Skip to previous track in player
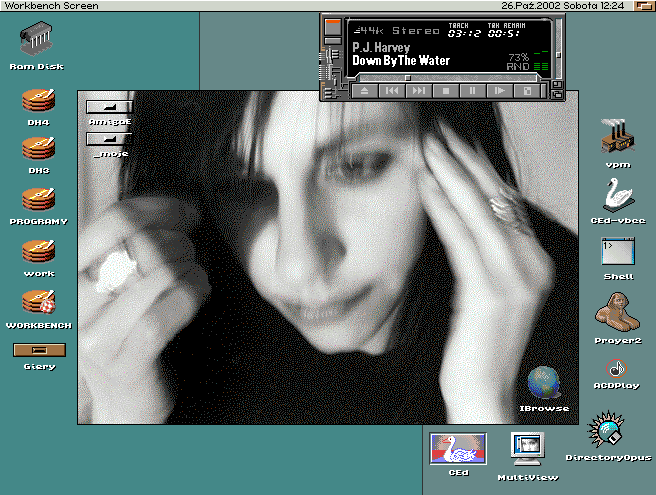 (392, 91)
